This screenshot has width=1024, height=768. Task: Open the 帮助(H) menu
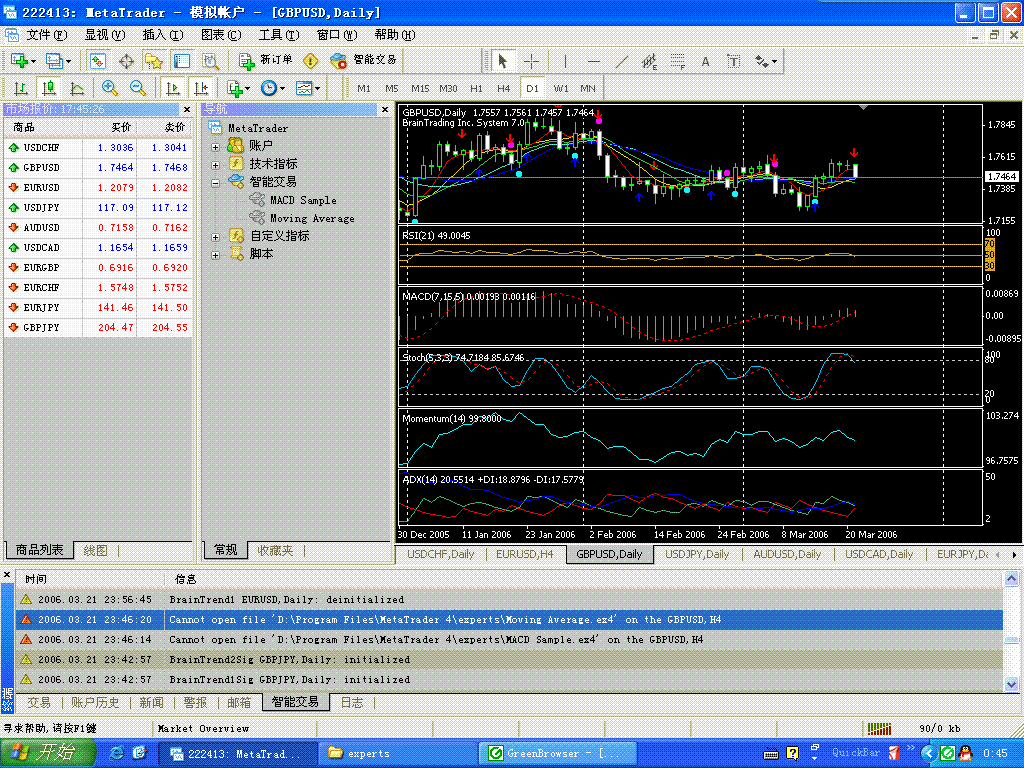(x=394, y=35)
